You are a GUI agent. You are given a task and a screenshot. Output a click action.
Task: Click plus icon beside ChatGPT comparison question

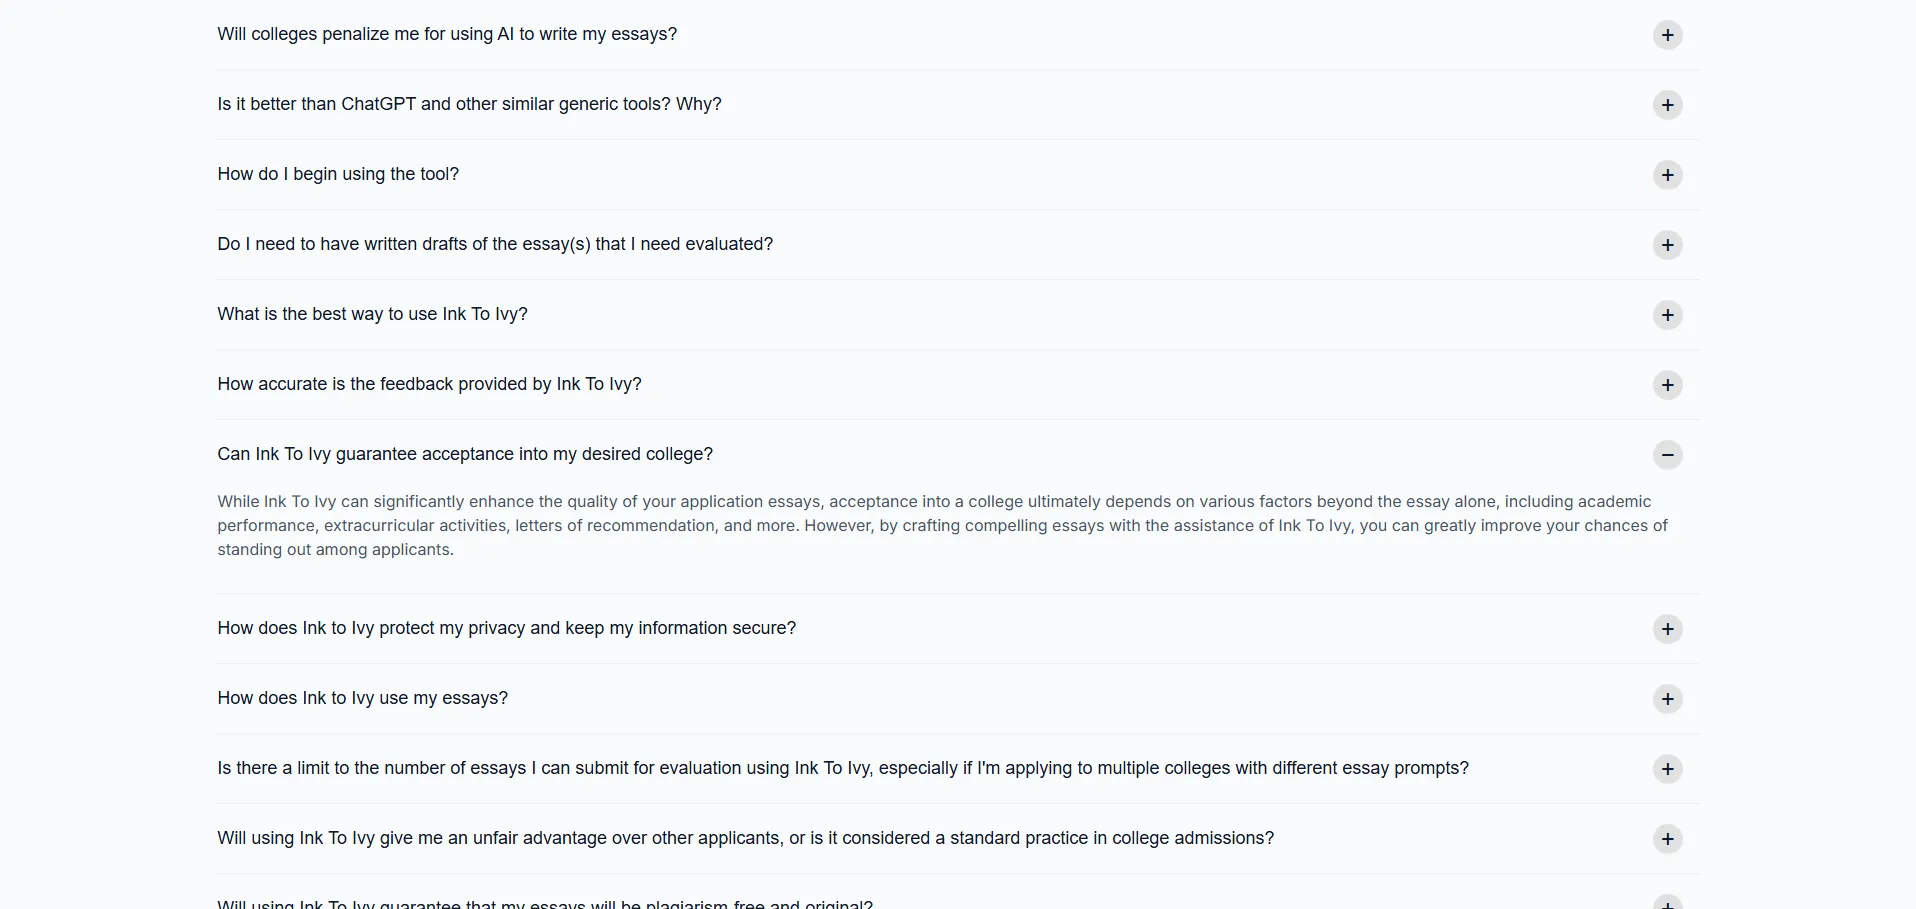coord(1667,105)
